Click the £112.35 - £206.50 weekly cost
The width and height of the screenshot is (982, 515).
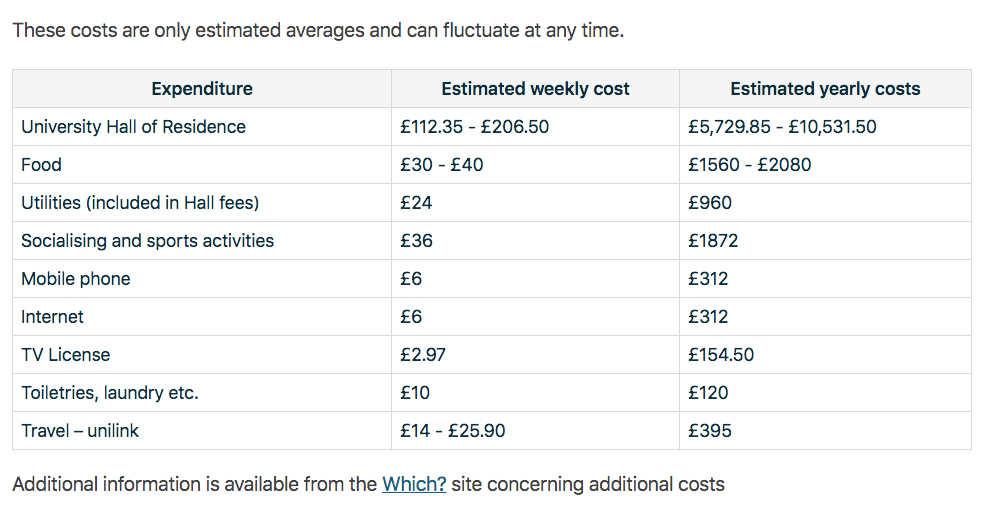pos(474,127)
